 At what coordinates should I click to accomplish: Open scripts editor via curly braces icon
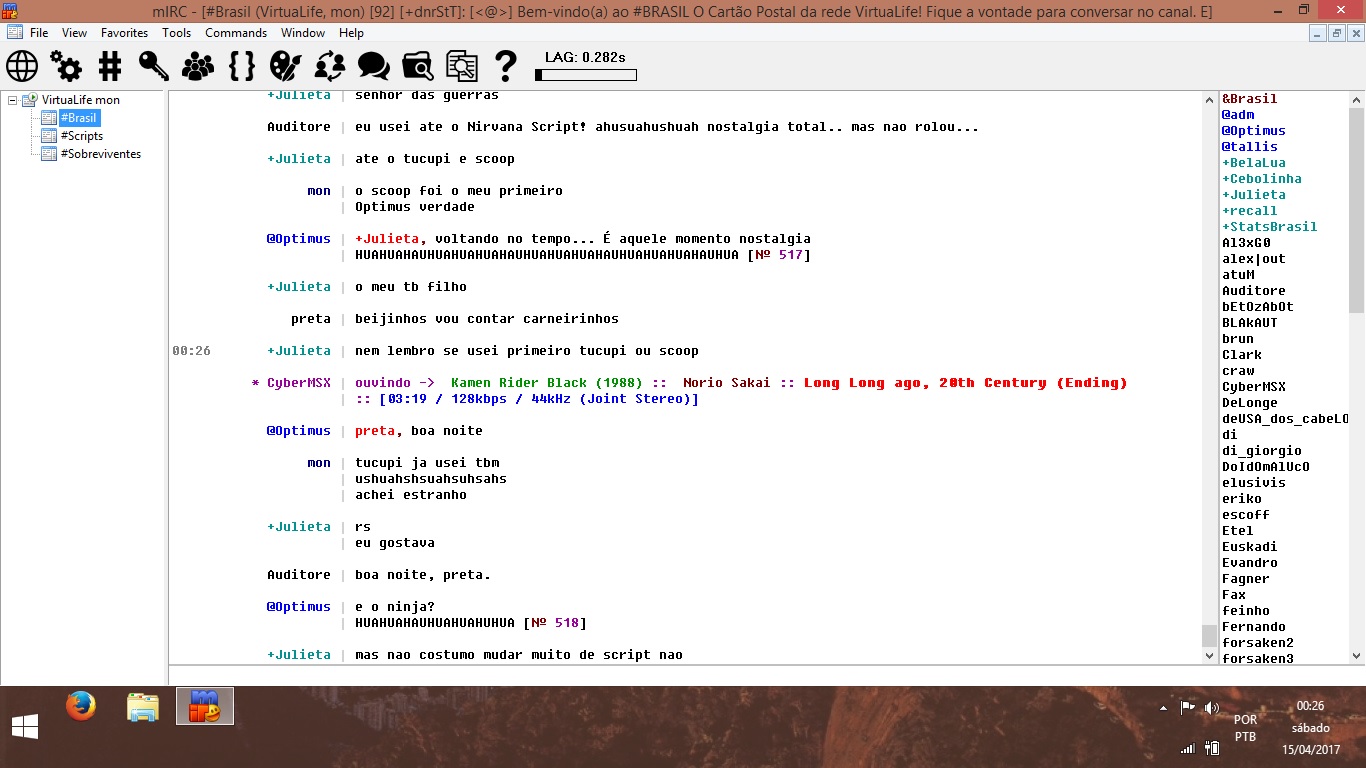click(242, 66)
